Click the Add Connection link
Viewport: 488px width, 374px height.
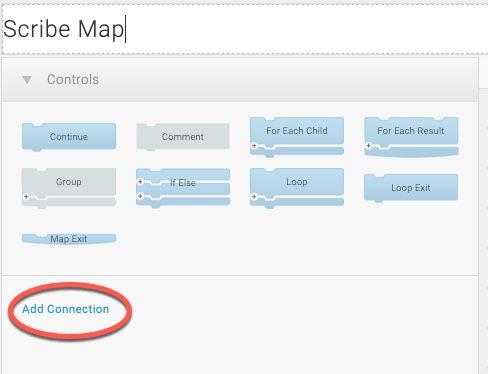(66, 309)
